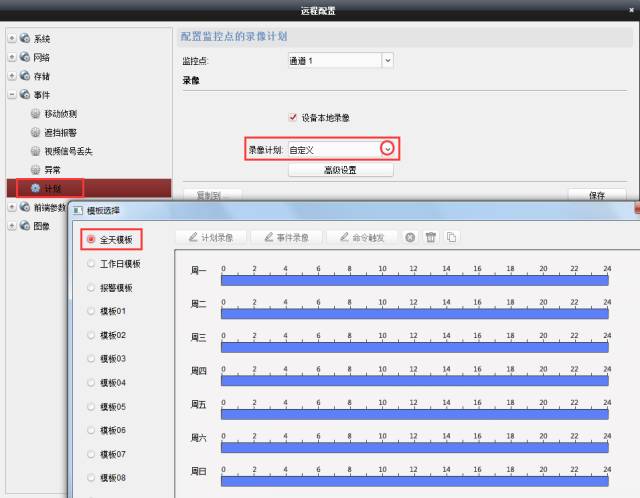Image resolution: width=640 pixels, height=498 pixels.
Task: Click the trash can clear-all icon
Action: pyautogui.click(x=431, y=237)
